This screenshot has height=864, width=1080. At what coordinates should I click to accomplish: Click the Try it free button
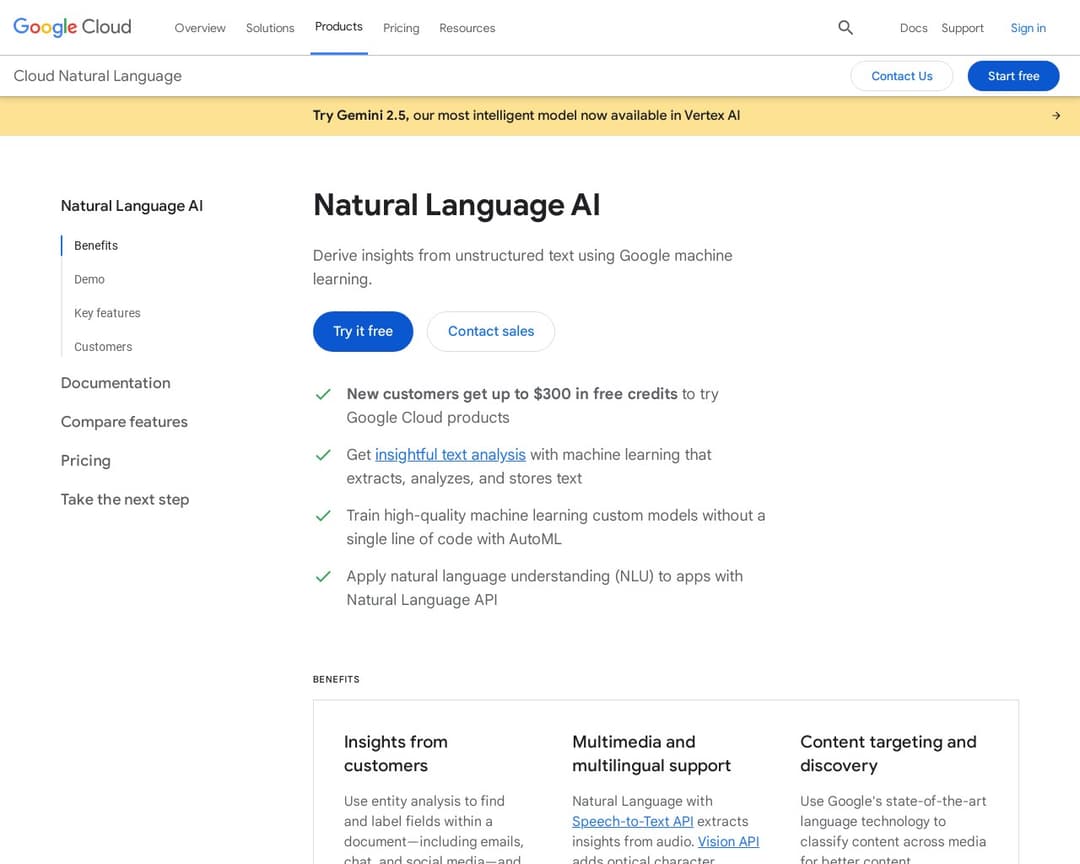click(363, 331)
